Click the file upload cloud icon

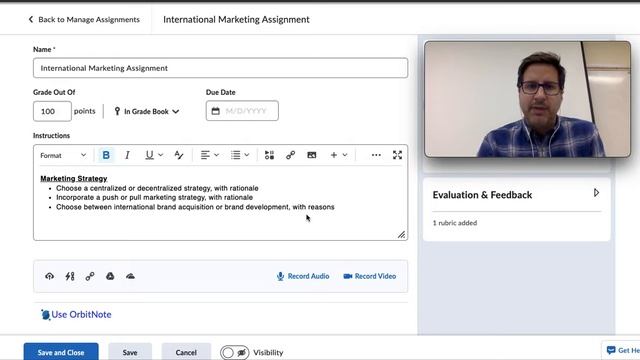[49, 276]
